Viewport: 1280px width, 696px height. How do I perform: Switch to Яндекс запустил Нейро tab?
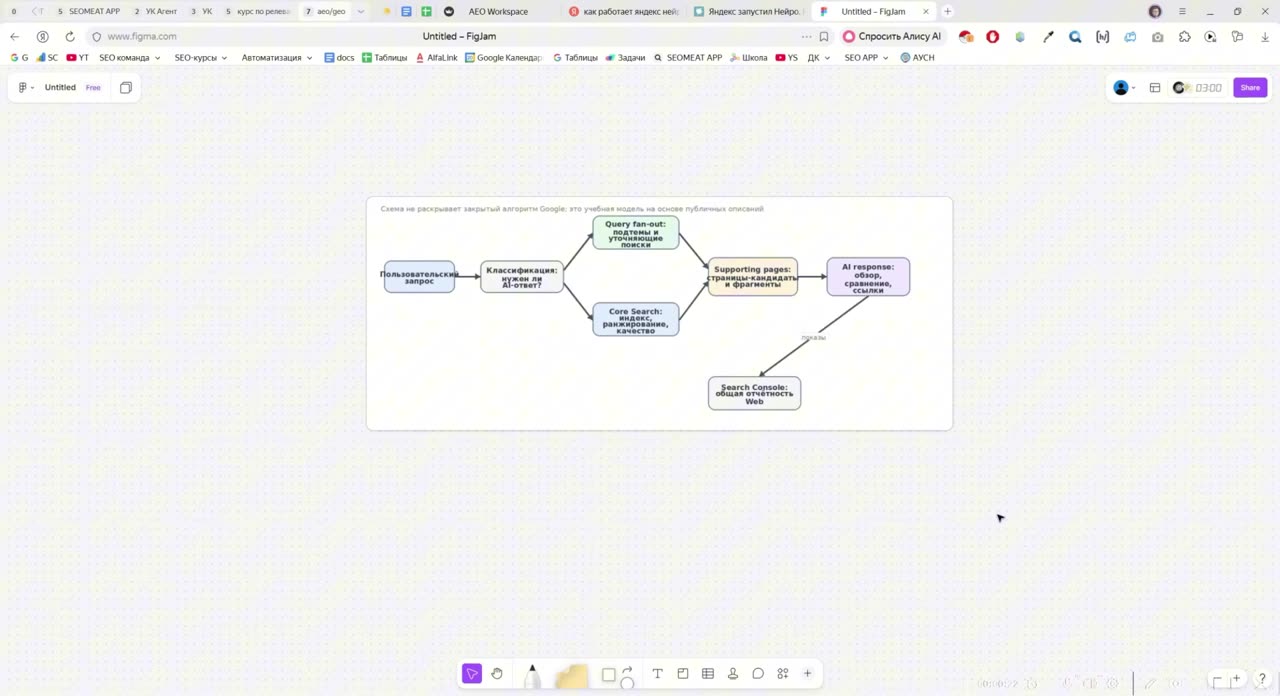tap(749, 12)
